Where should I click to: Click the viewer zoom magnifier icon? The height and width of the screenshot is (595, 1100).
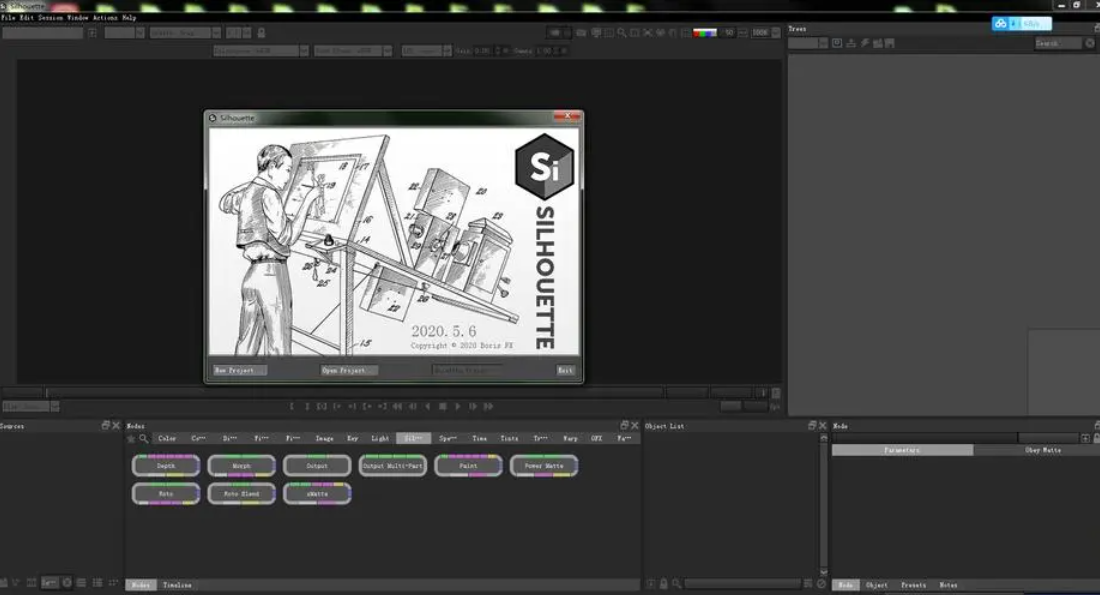pos(622,32)
